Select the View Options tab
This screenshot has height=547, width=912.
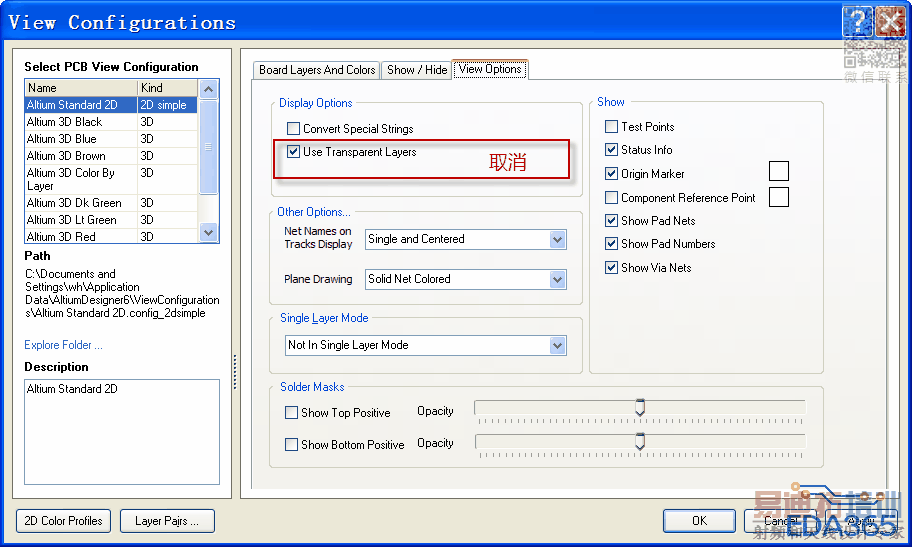click(490, 69)
